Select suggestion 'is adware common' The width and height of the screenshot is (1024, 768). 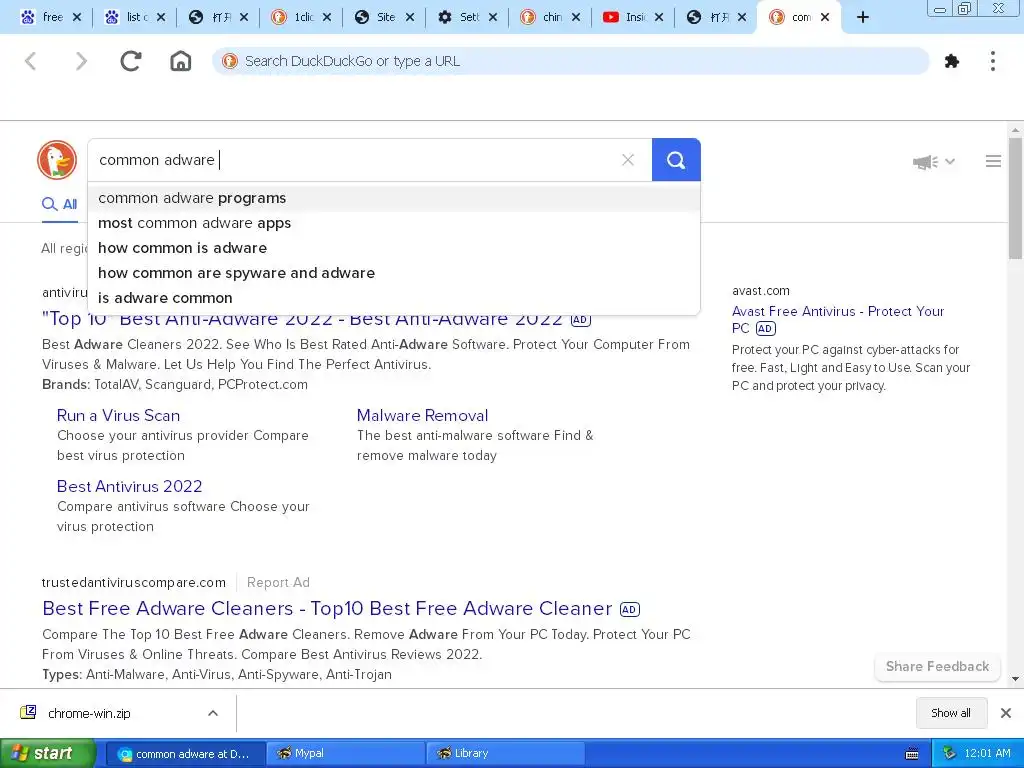click(394, 298)
